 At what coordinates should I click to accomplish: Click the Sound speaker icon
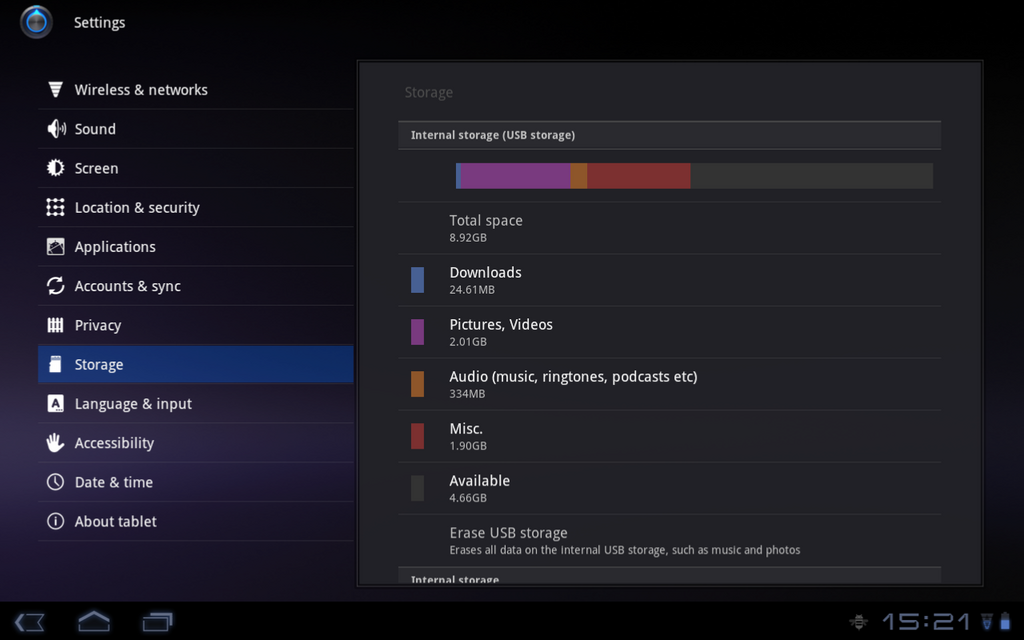click(x=56, y=128)
